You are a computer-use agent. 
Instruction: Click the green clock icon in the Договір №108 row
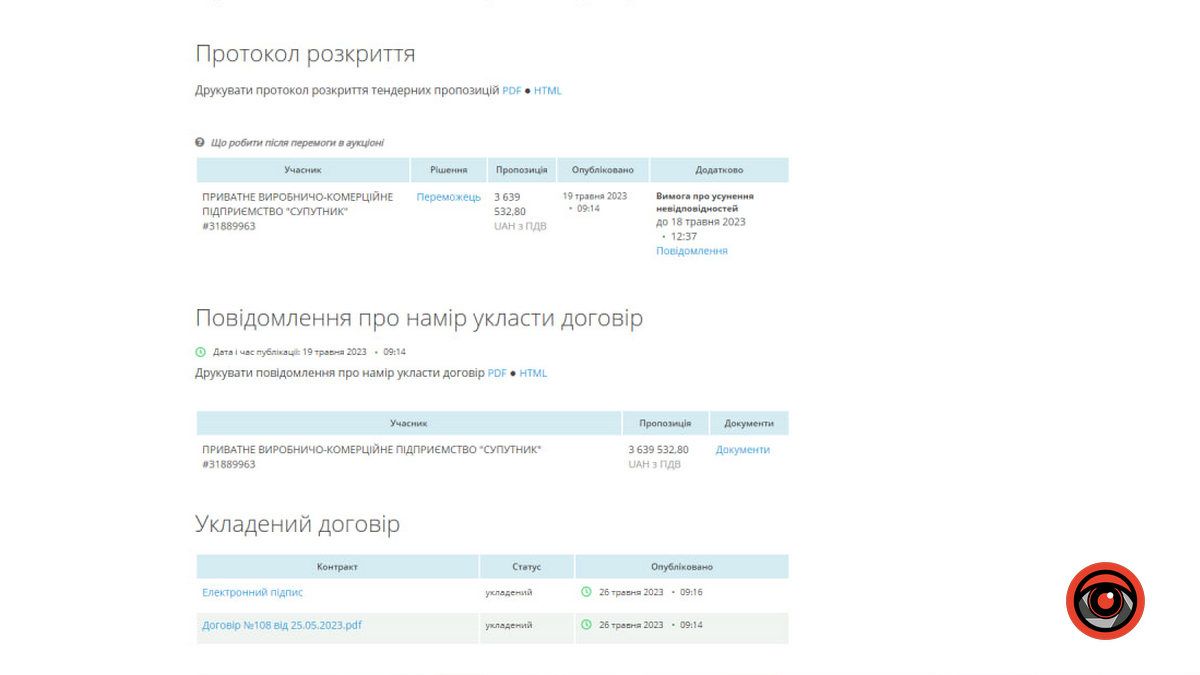(x=586, y=625)
